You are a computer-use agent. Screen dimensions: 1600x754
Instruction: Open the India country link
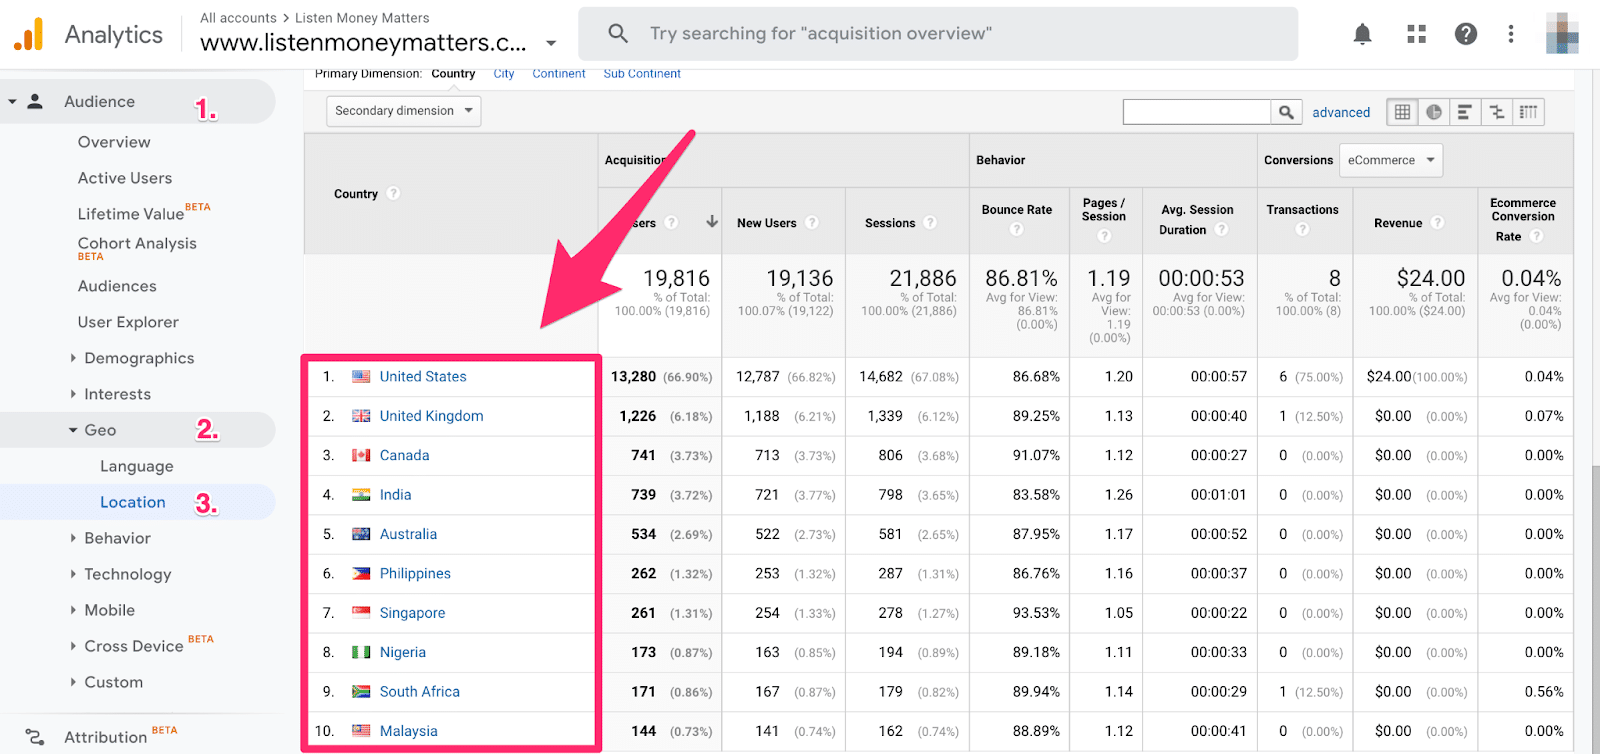pos(395,494)
